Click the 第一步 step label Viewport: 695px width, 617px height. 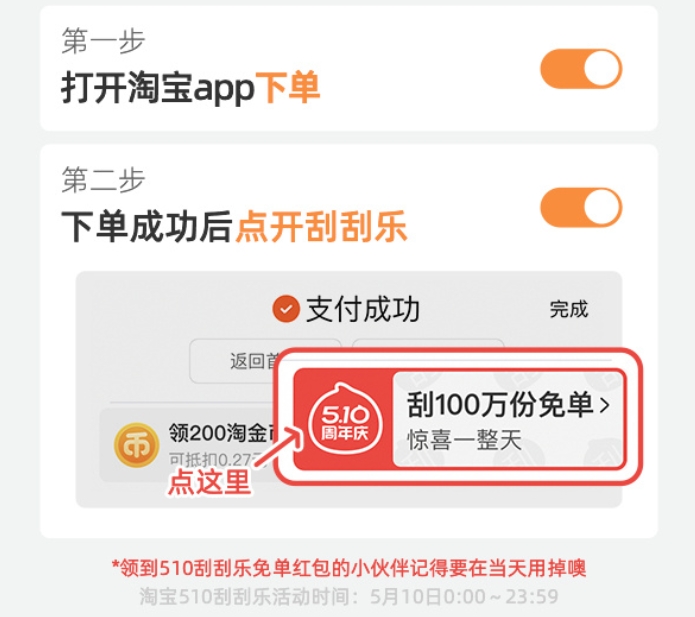click(103, 41)
